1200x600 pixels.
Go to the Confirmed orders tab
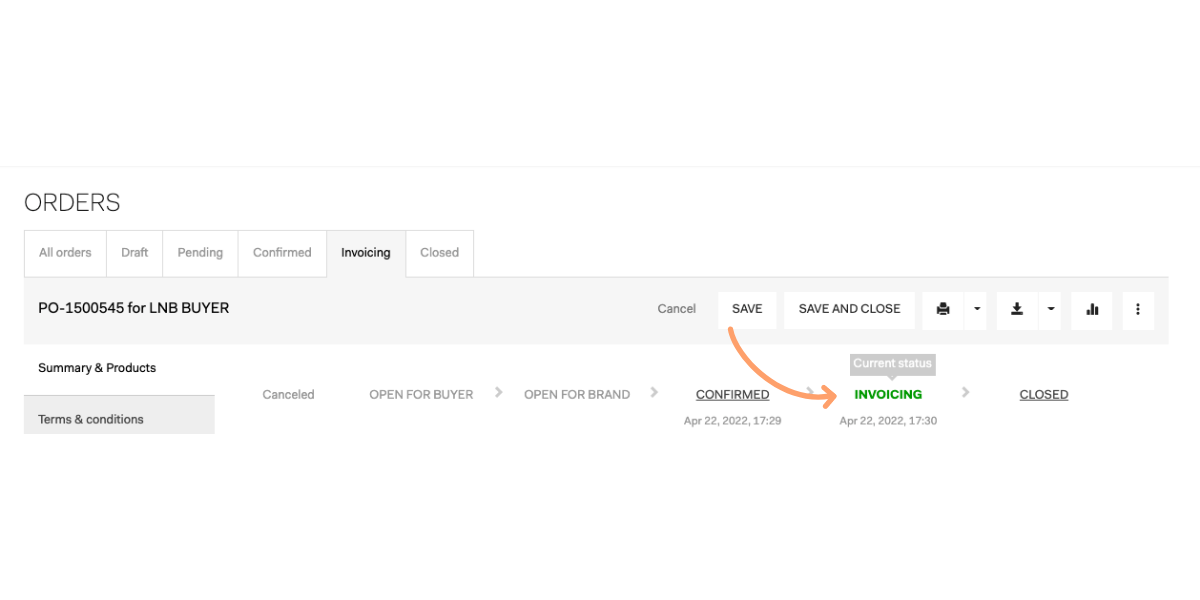282,253
